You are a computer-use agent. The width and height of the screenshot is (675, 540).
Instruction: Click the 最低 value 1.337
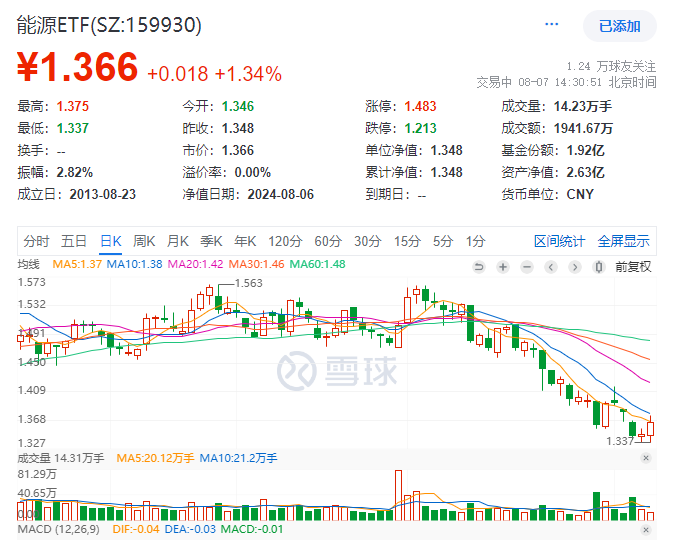pos(73,128)
